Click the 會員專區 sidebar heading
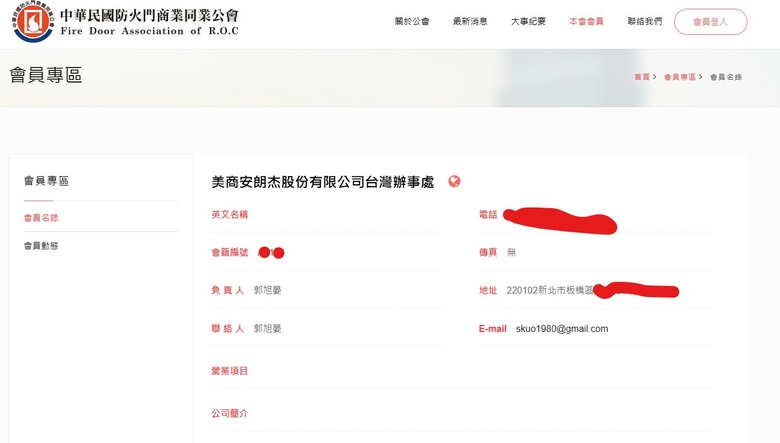 pos(46,181)
